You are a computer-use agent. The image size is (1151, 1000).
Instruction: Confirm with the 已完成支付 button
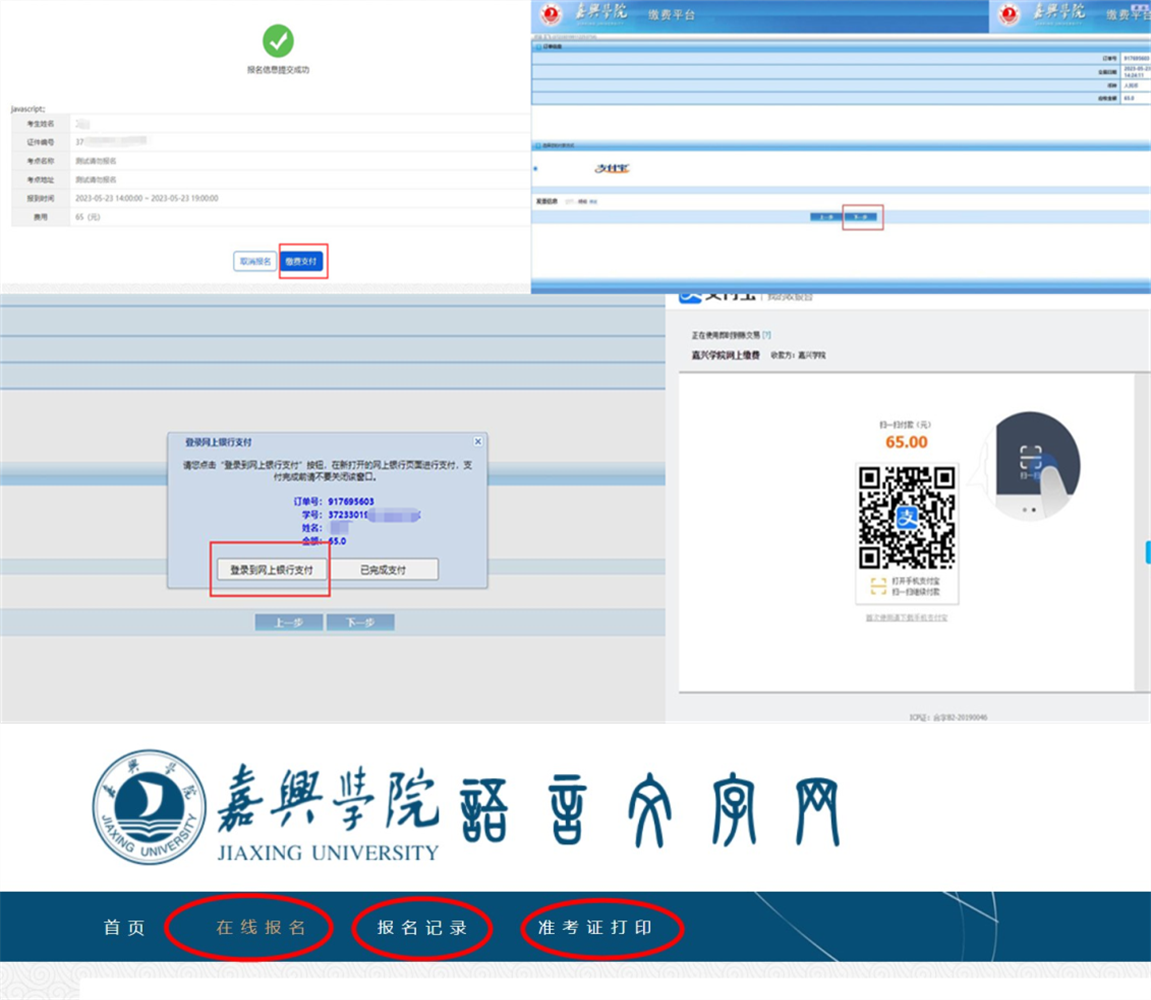click(x=383, y=569)
